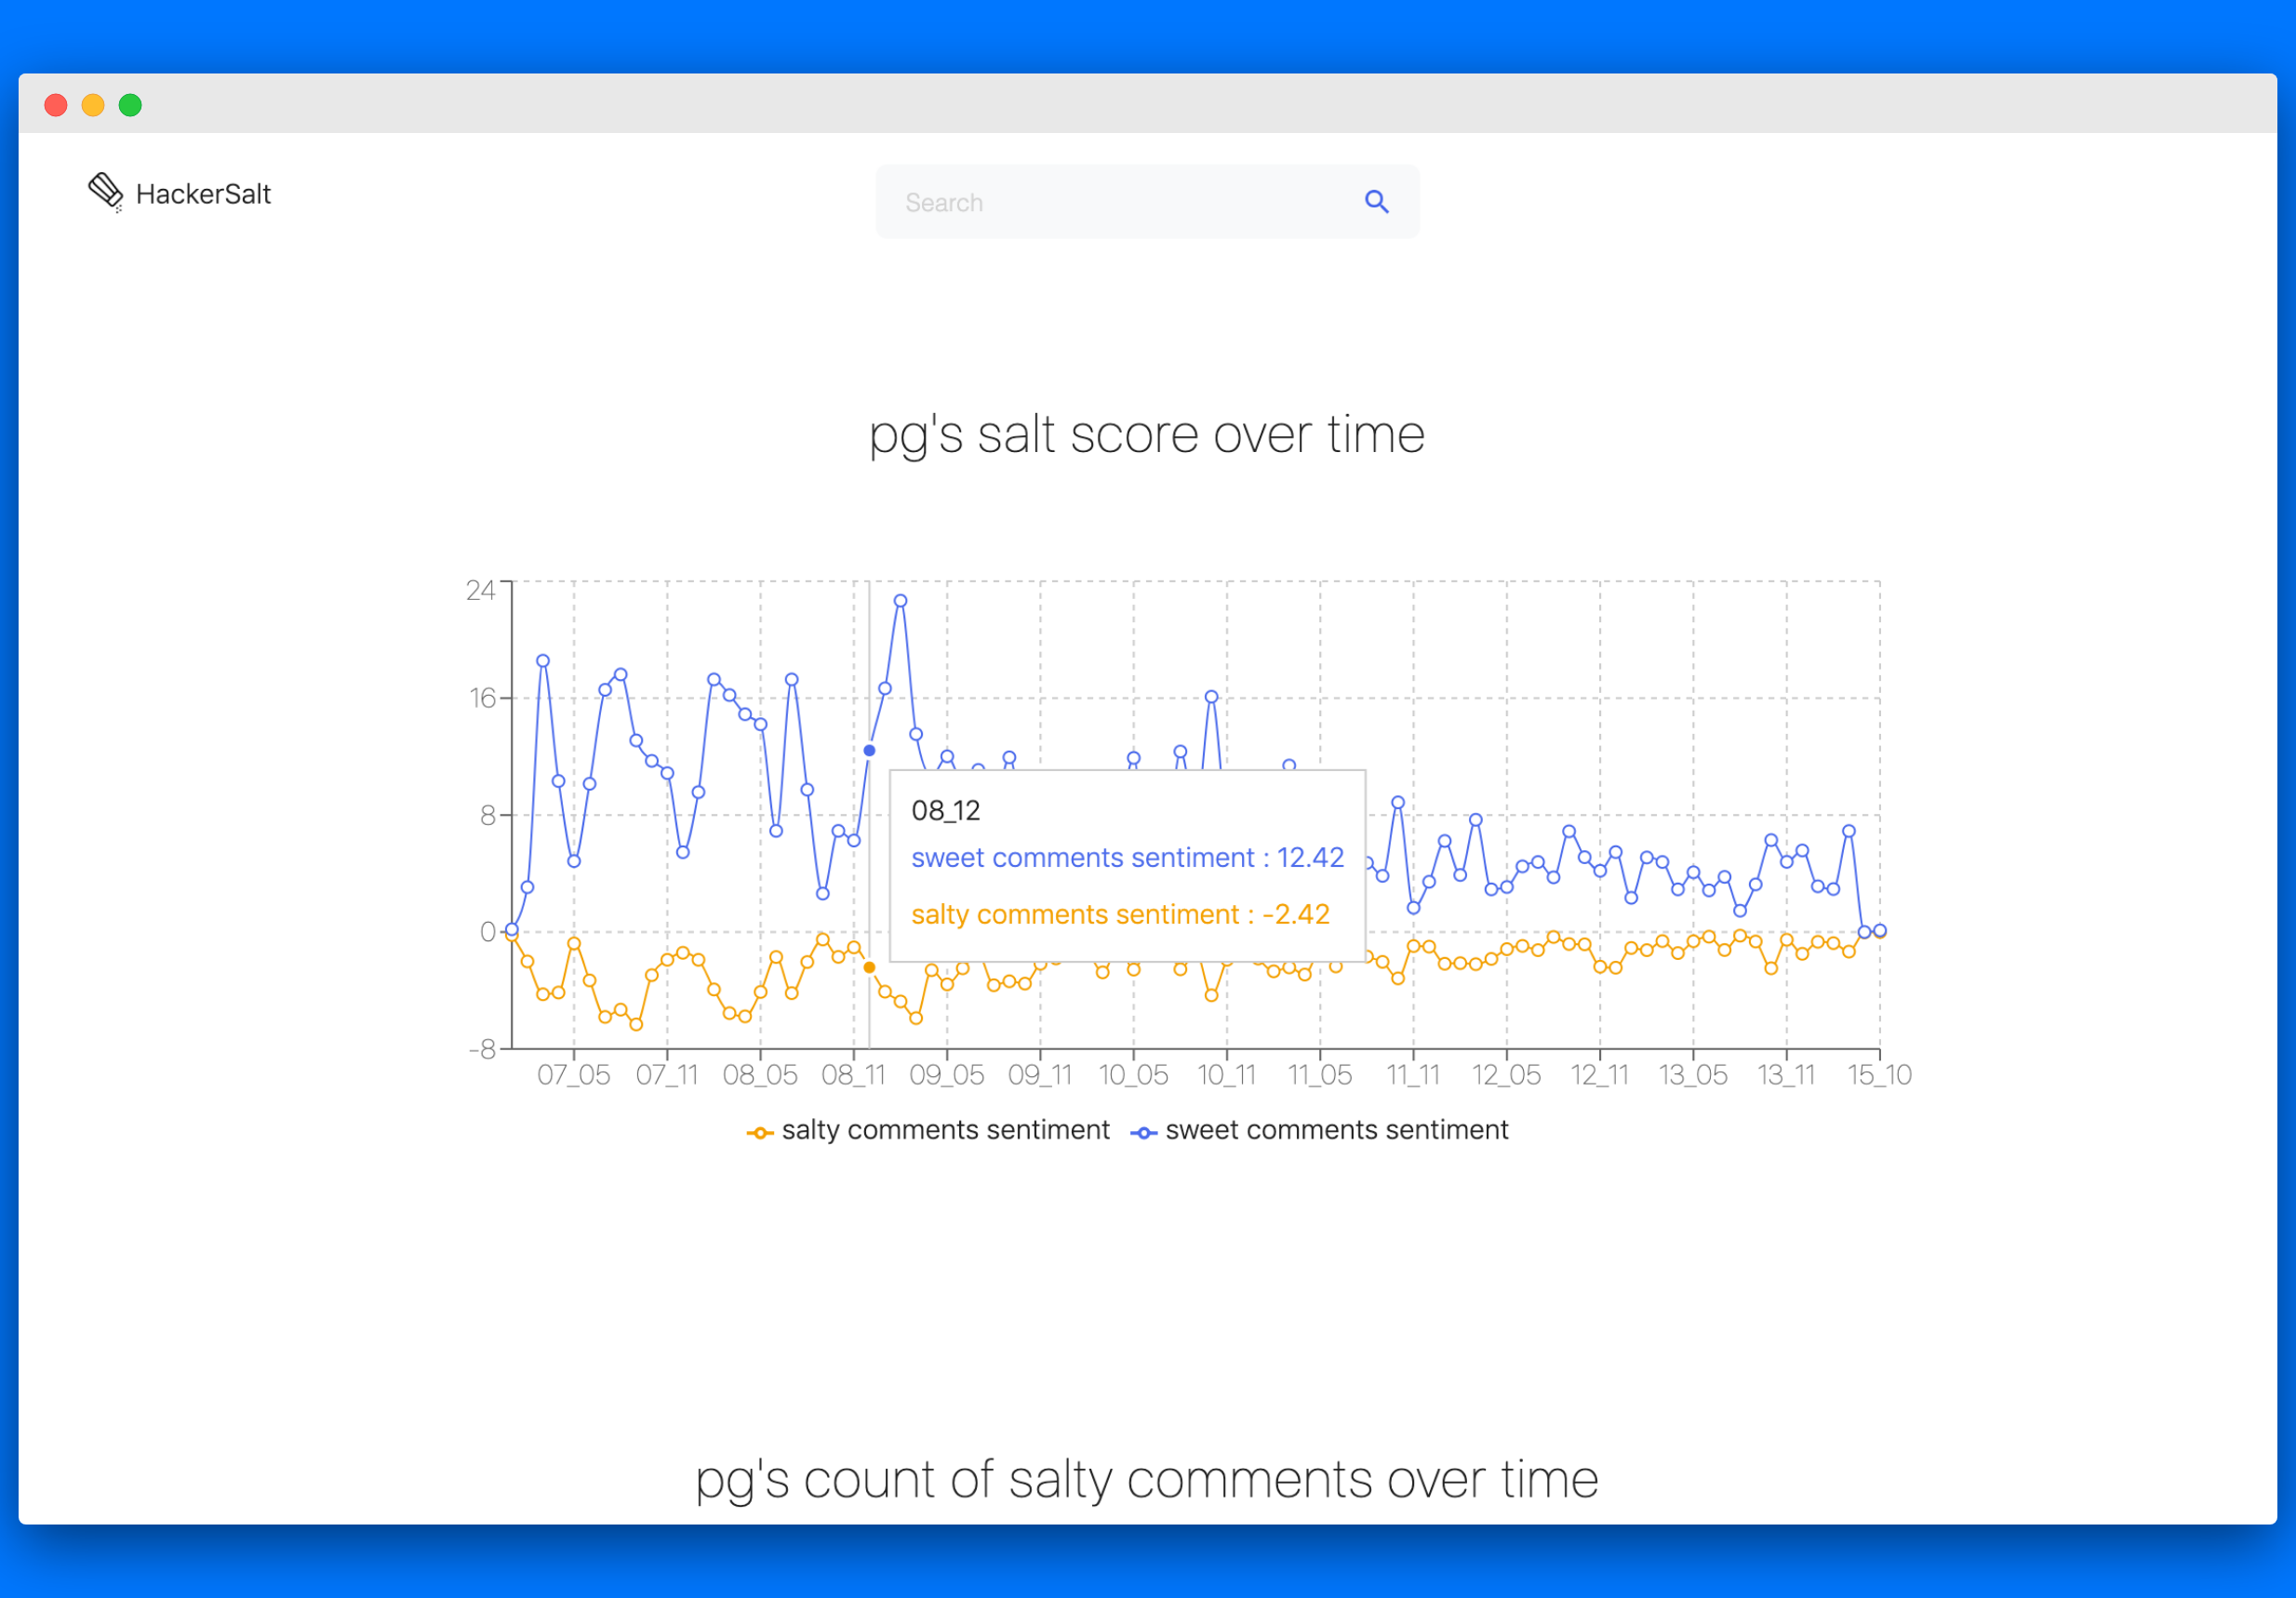This screenshot has width=2296, height=1598.
Task: Click the magnifying glass search icon
Action: pos(1376,202)
